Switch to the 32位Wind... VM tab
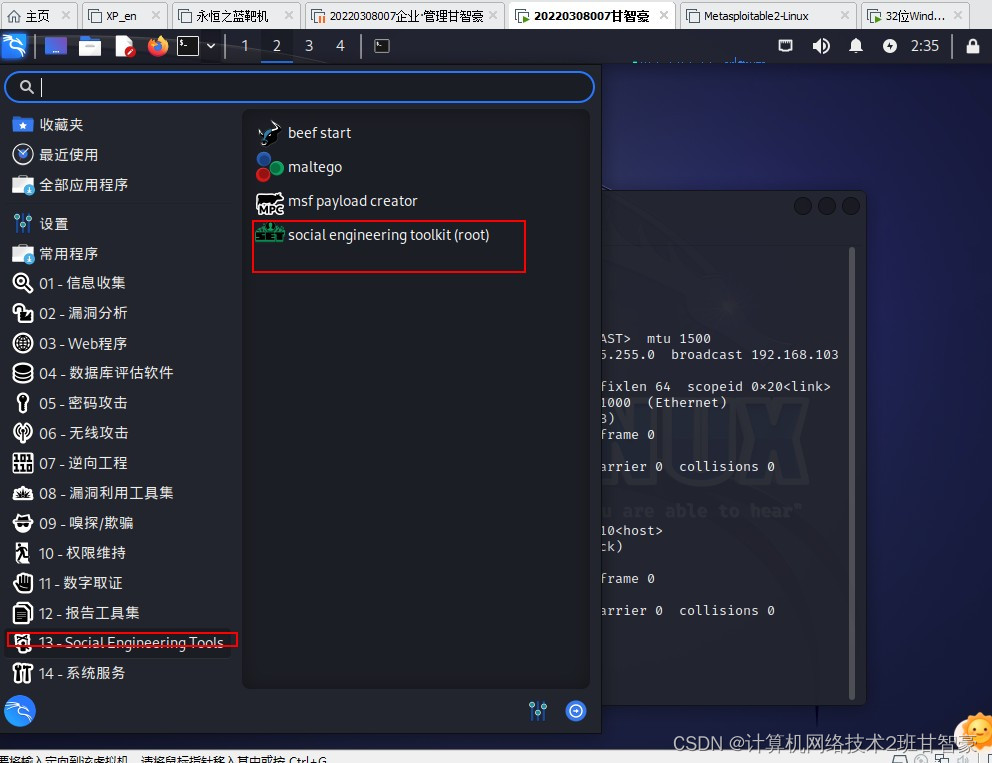992x763 pixels. 914,15
